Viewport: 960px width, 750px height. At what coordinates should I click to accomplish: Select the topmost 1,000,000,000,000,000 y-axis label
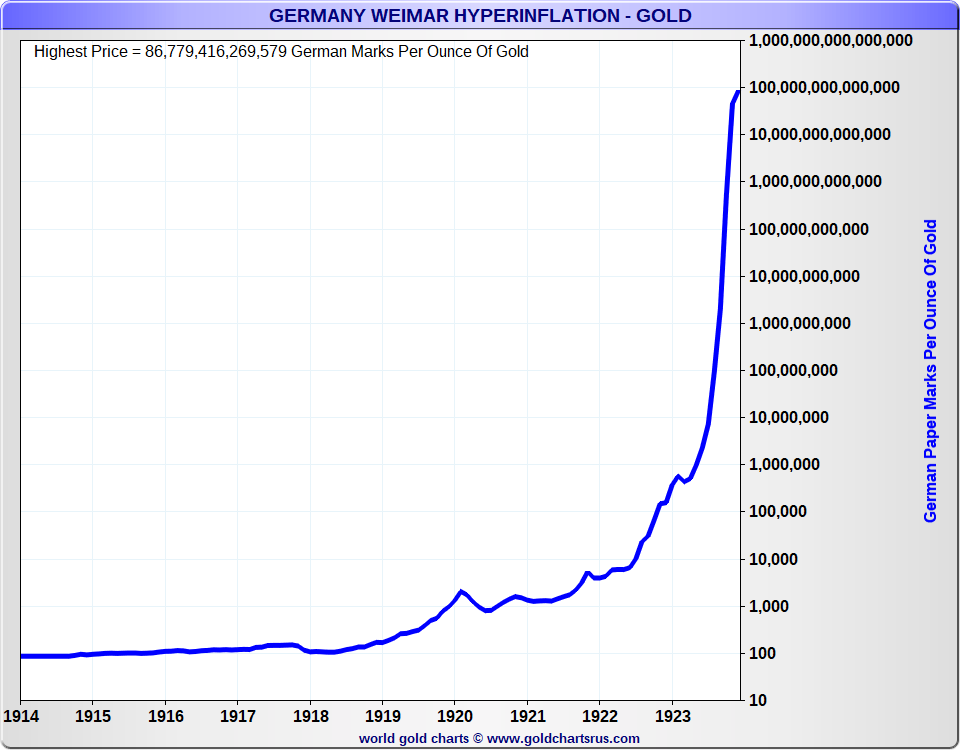click(830, 40)
